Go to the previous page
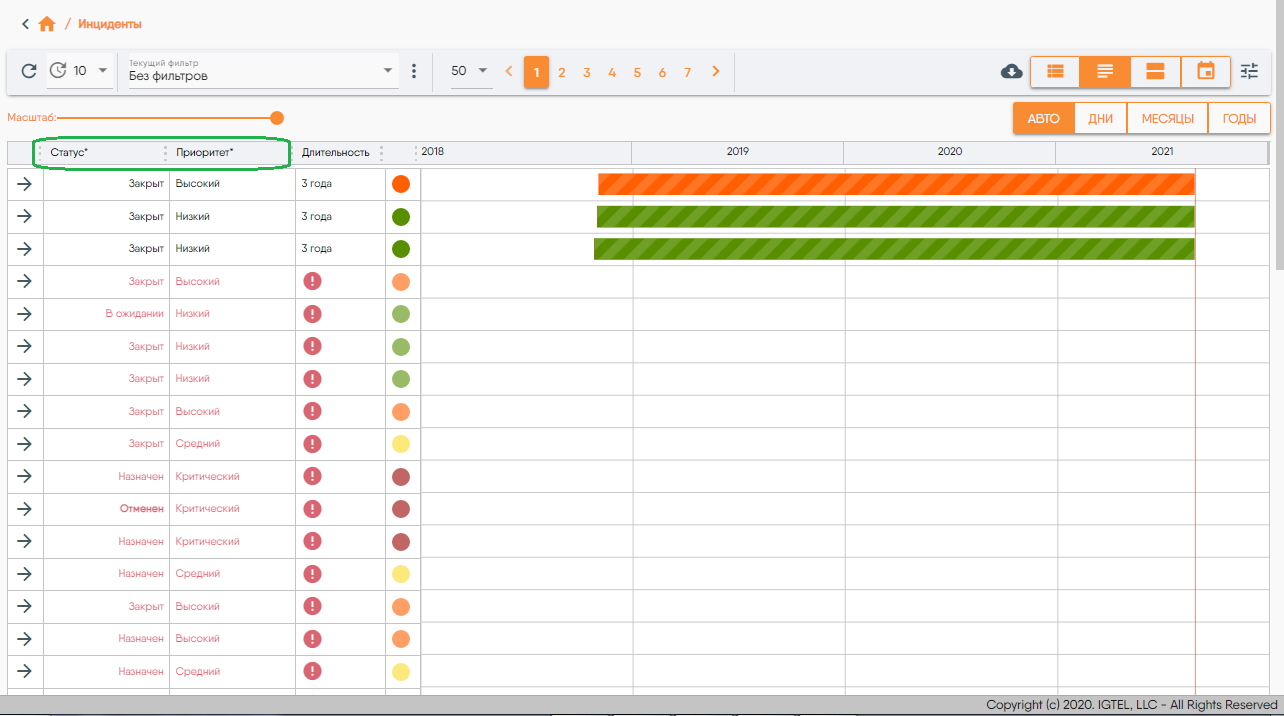 [509, 71]
